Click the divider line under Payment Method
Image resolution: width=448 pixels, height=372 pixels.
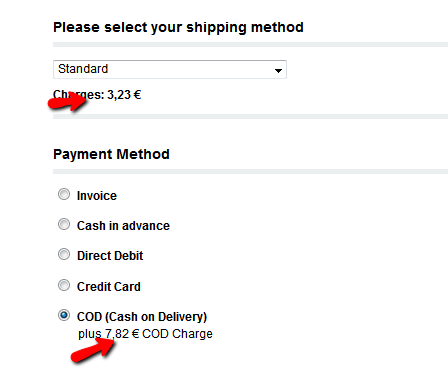pyautogui.click(x=250, y=172)
